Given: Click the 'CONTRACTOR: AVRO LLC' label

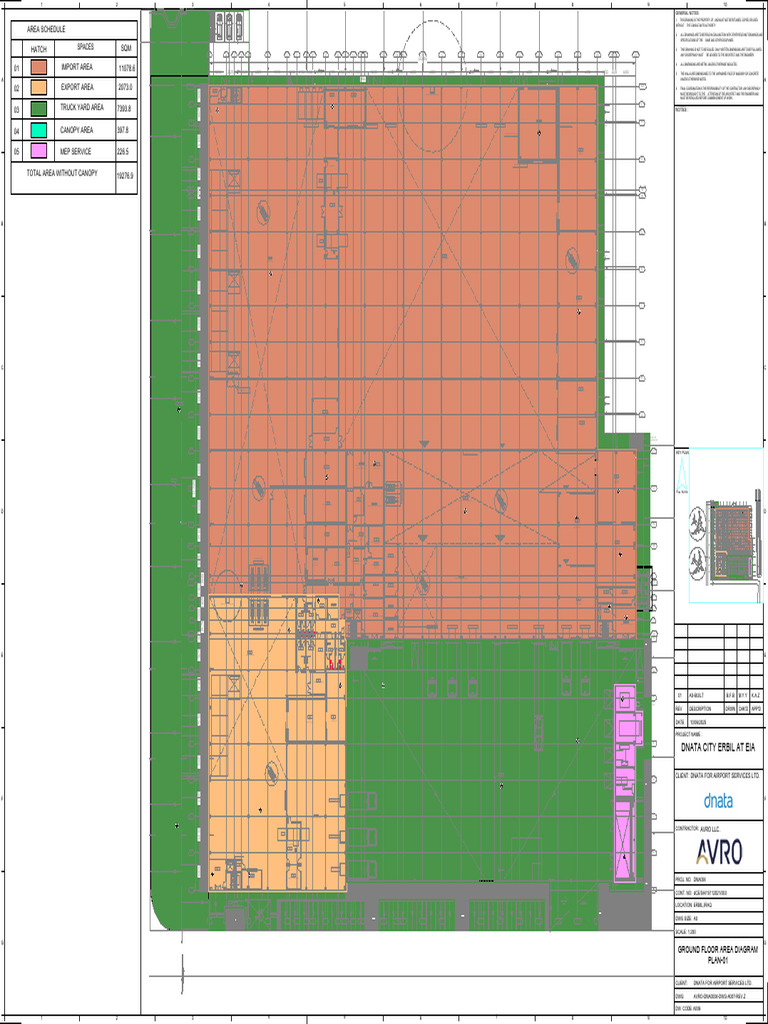Looking at the screenshot, I should tap(699, 828).
